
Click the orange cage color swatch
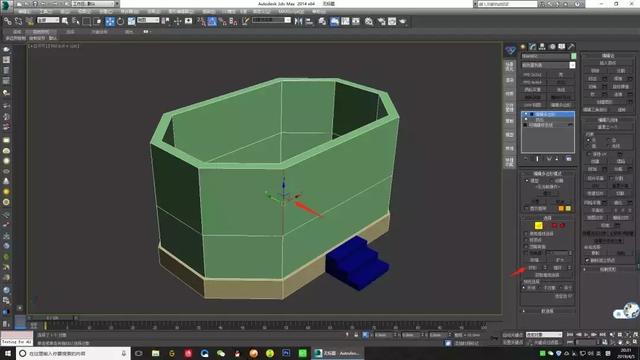(561, 209)
